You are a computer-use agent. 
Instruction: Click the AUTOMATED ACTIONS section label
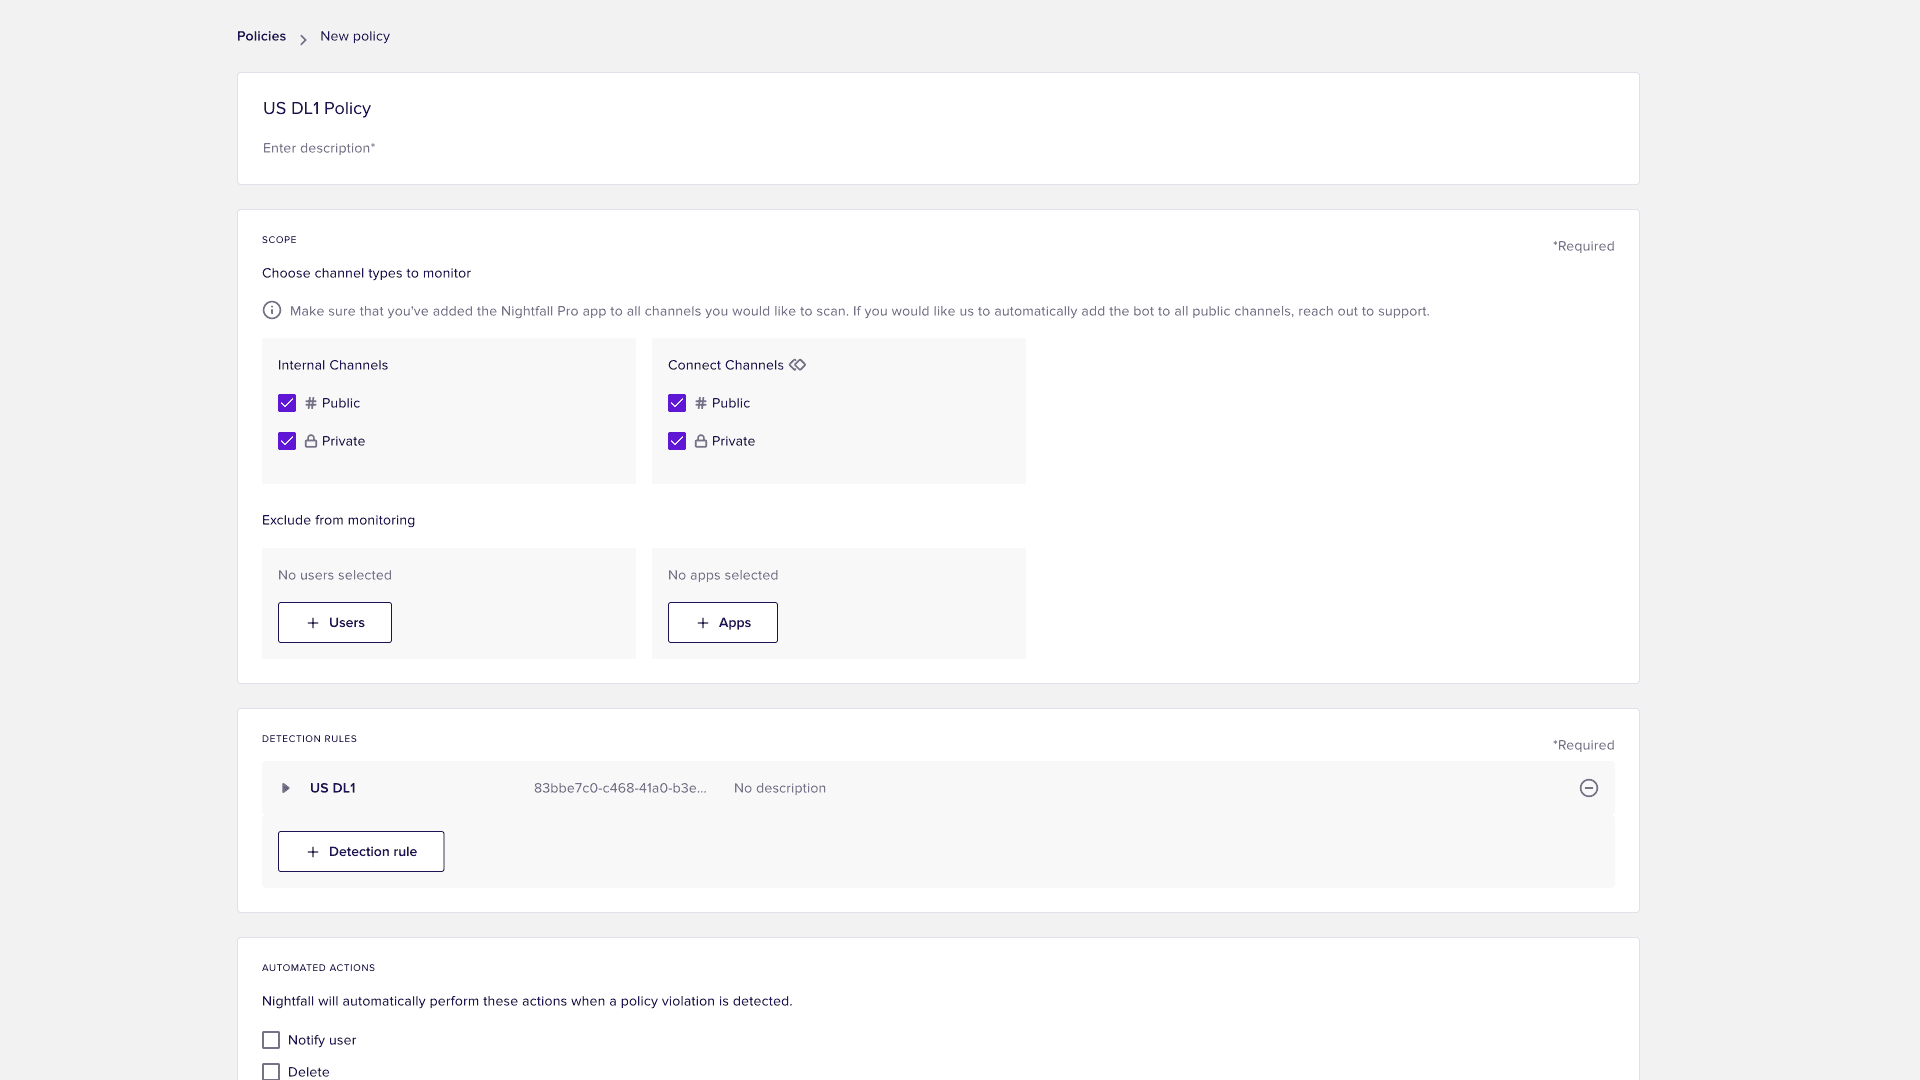tap(319, 968)
